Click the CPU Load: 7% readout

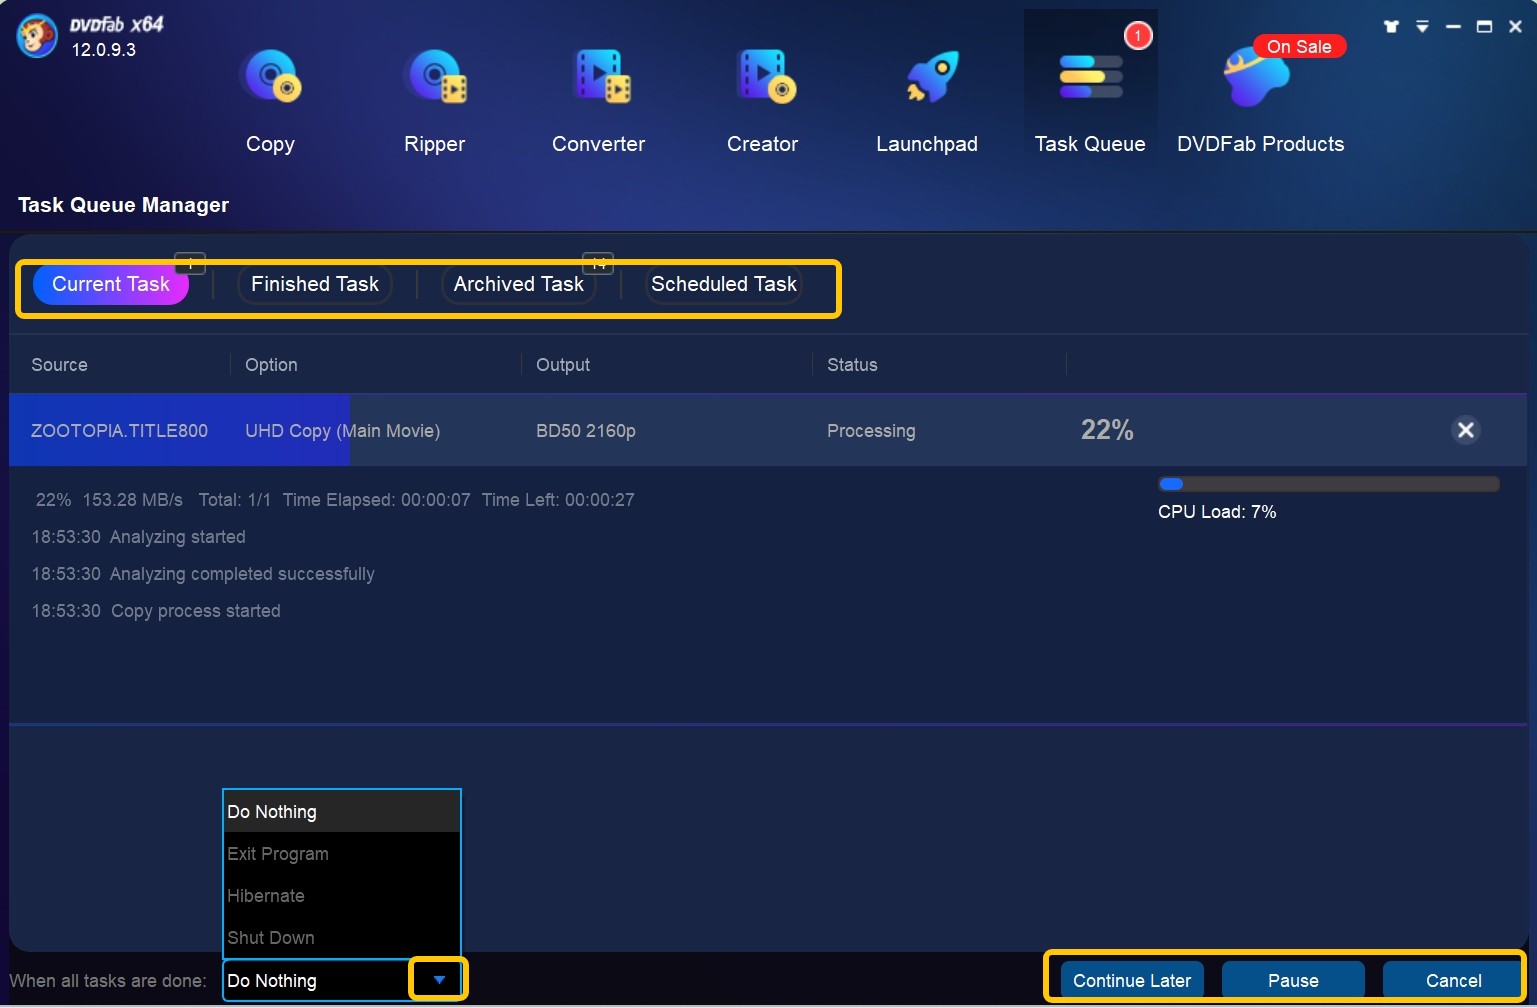[1217, 512]
